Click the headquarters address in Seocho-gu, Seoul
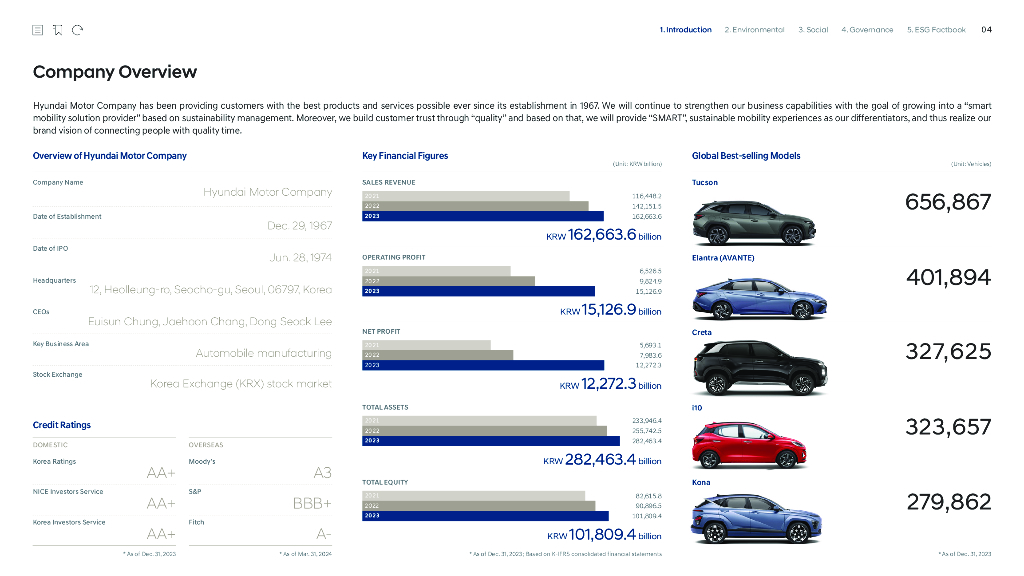The width and height of the screenshot is (1024, 576). pos(211,289)
